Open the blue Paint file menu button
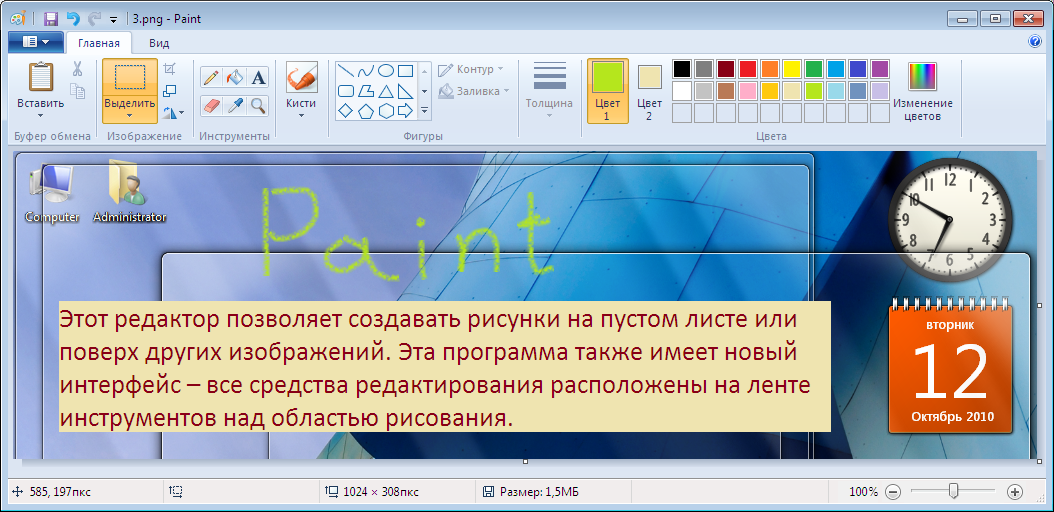This screenshot has width=1054, height=512. [x=36, y=42]
